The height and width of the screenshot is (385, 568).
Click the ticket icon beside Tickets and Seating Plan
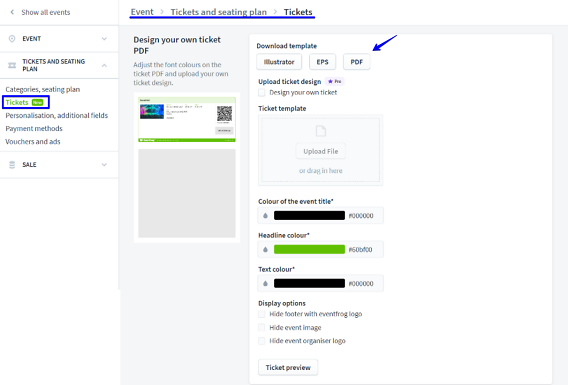(x=12, y=65)
